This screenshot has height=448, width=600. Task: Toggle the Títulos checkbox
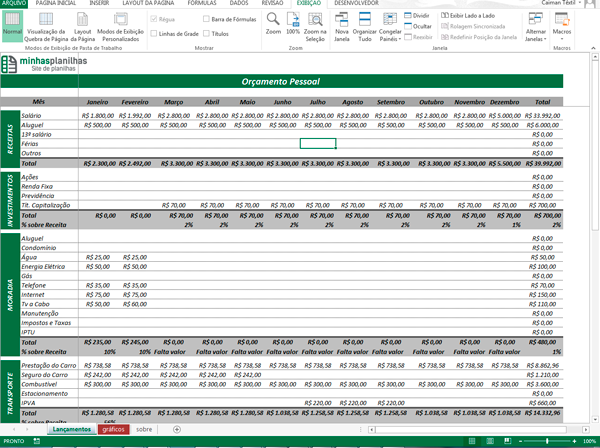pos(205,33)
